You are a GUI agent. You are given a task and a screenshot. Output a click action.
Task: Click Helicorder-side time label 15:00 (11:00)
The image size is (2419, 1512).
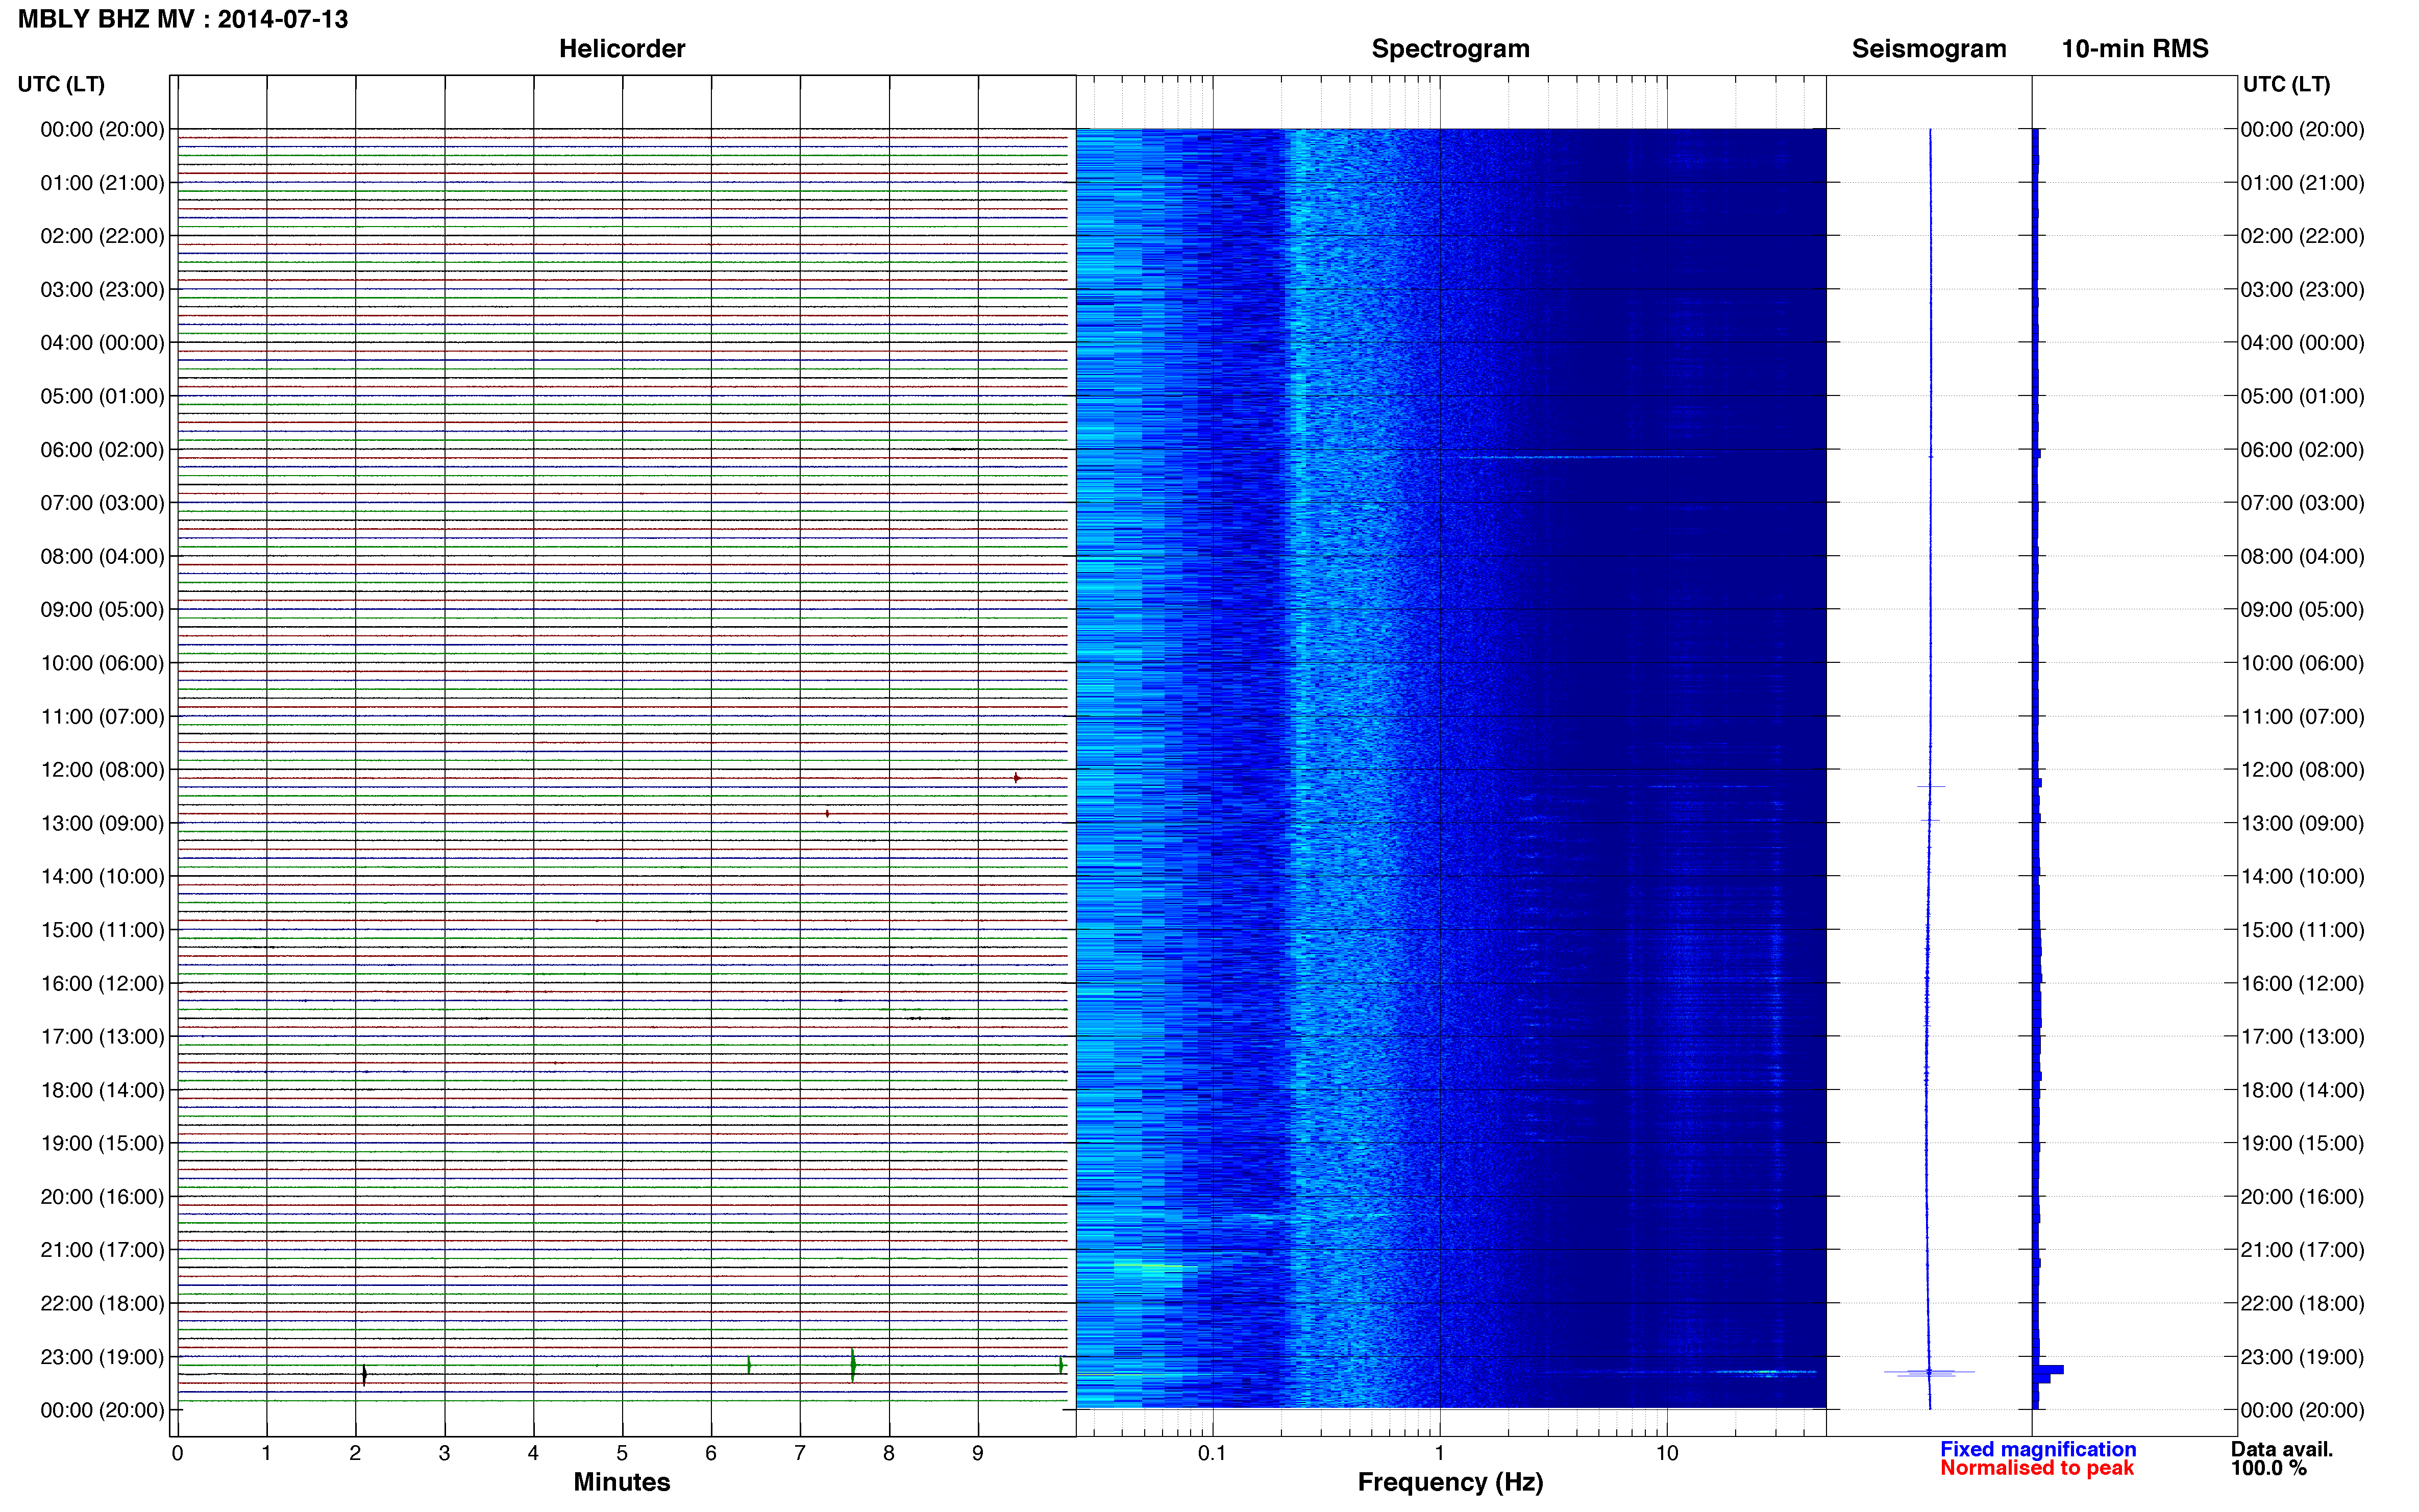(x=102, y=930)
